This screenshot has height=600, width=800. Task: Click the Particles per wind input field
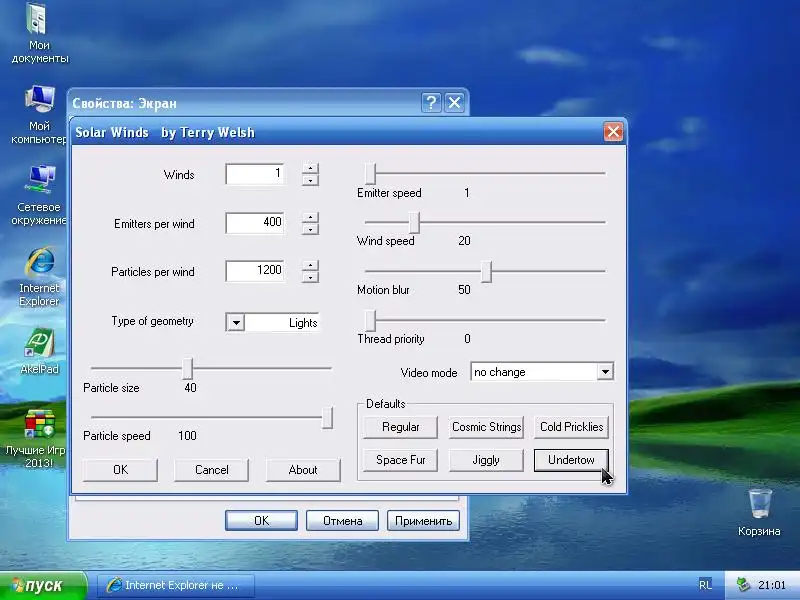pyautogui.click(x=255, y=270)
